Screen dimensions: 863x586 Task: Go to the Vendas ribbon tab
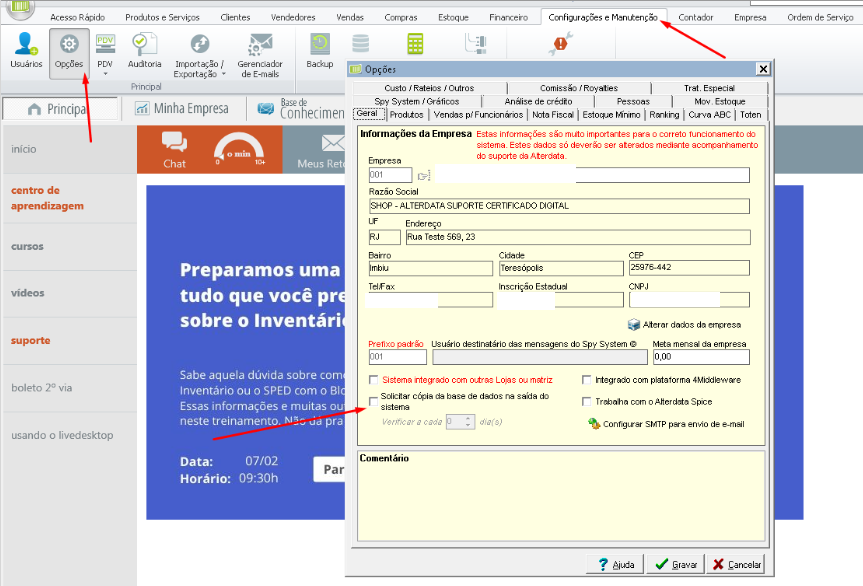point(350,17)
